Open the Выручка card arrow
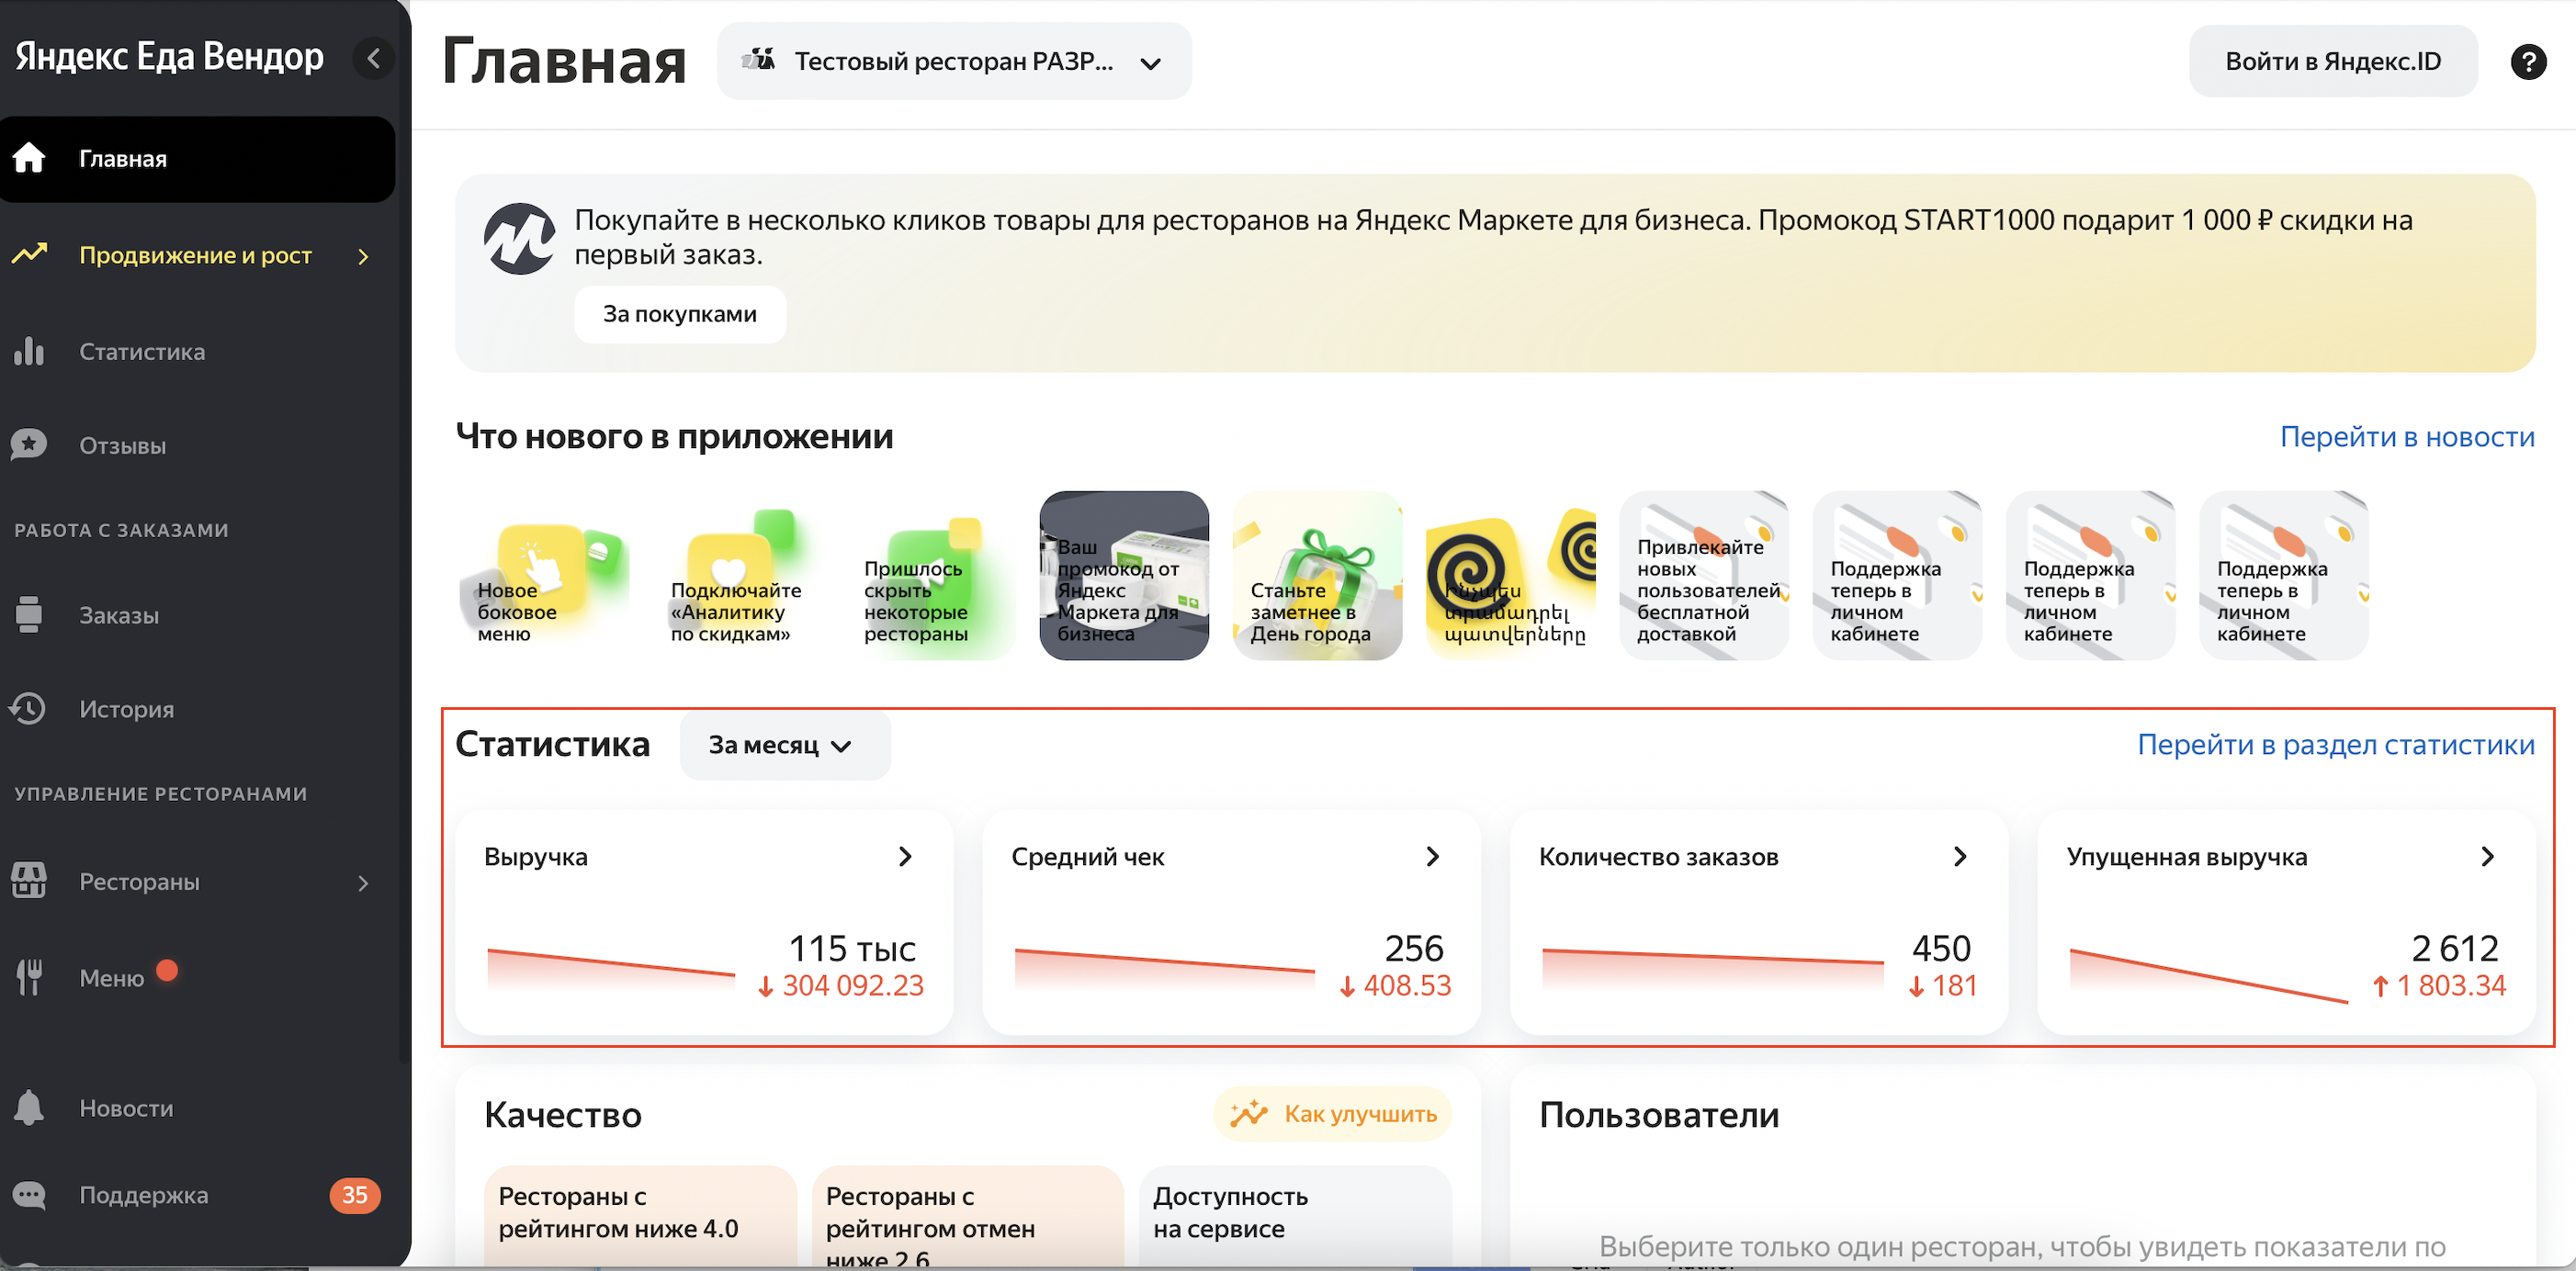This screenshot has width=2576, height=1271. tap(905, 856)
